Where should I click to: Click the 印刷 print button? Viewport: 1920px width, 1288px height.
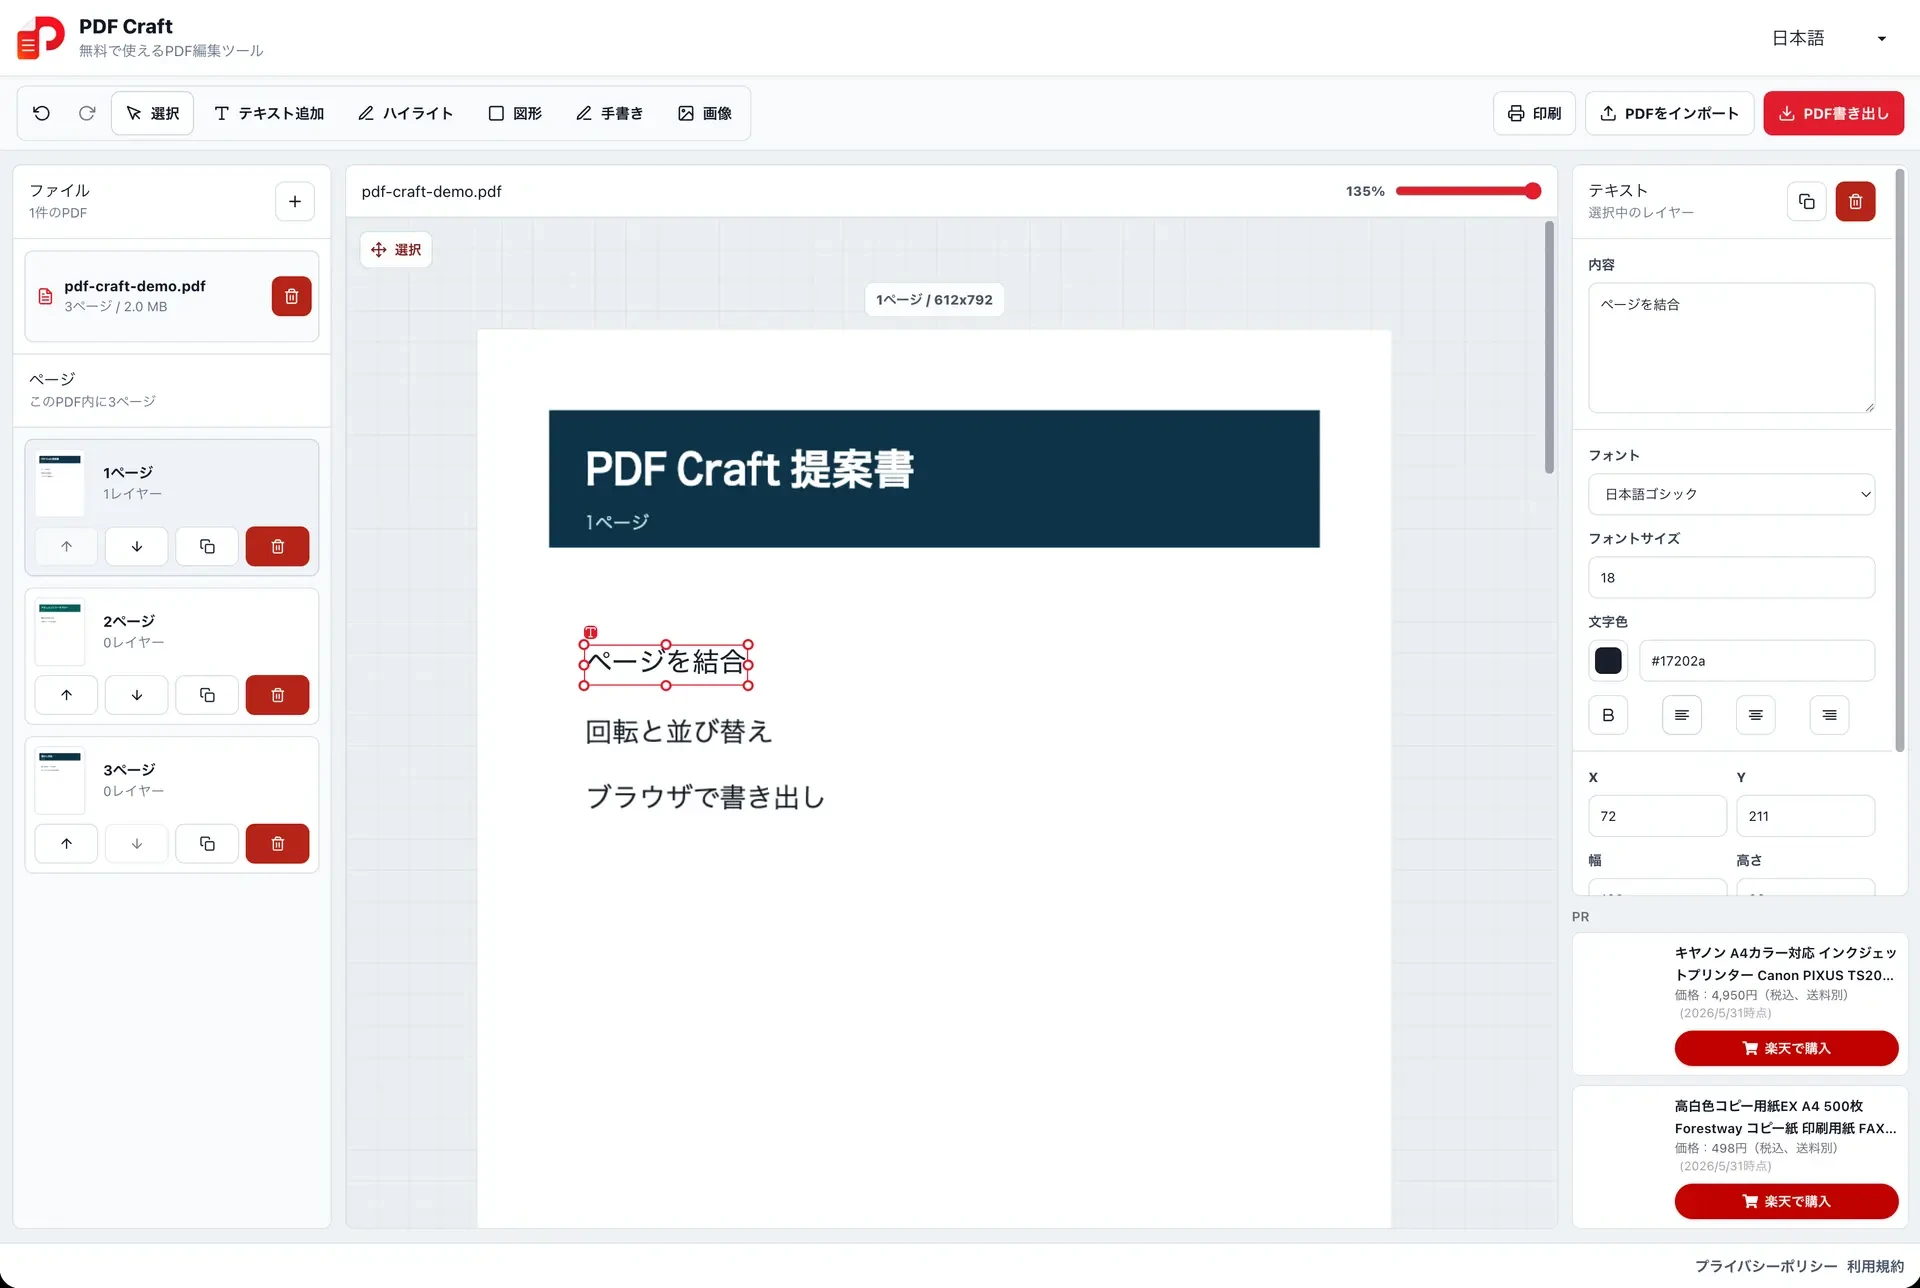[1534, 113]
